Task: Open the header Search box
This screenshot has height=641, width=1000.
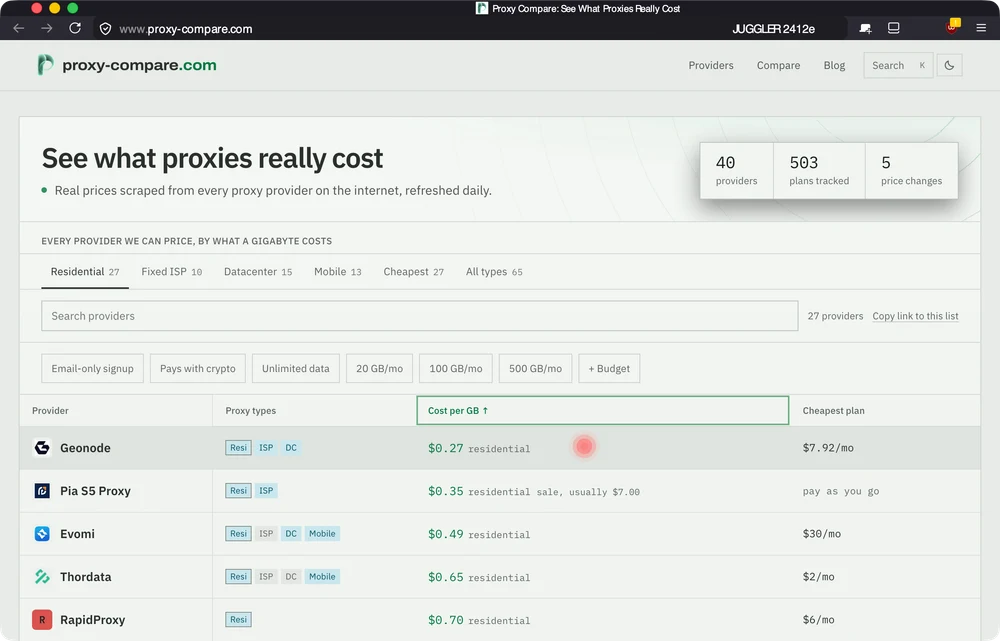Action: 898,65
